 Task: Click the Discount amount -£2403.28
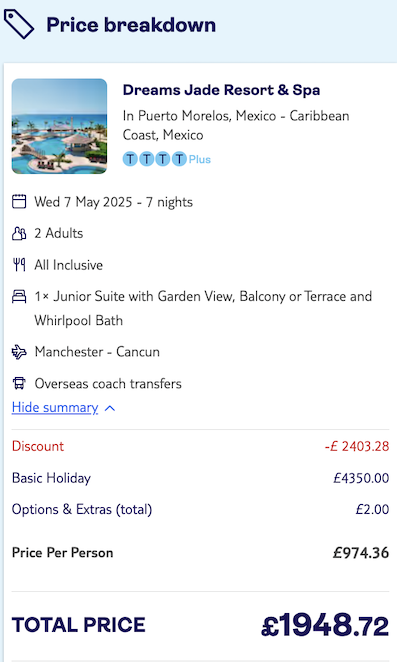tap(357, 446)
